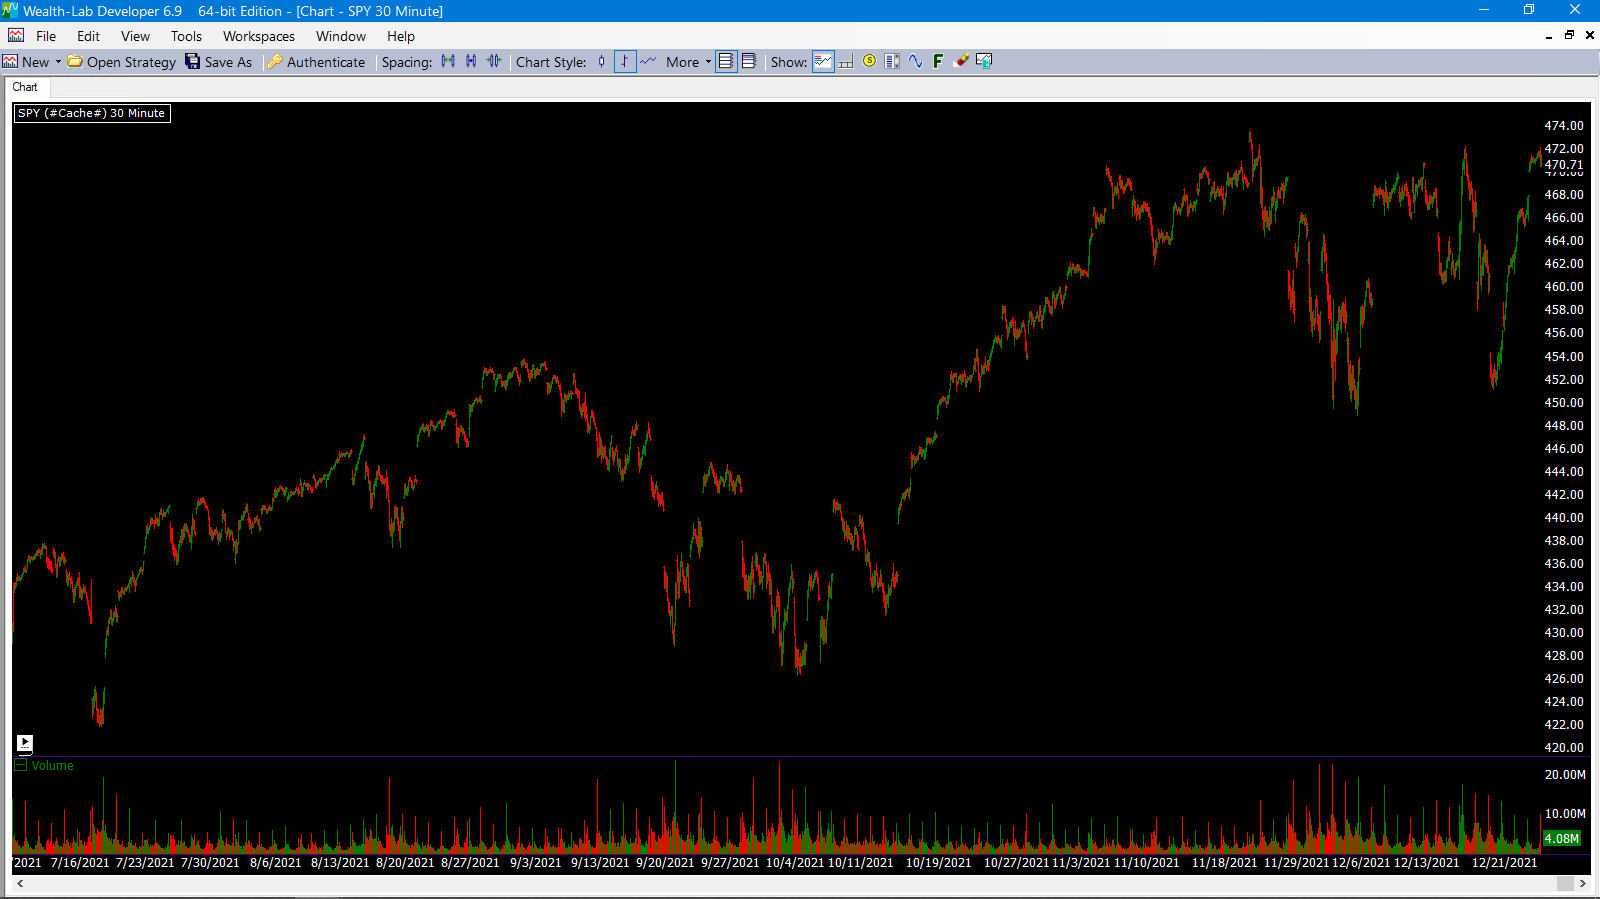
Task: Click the Authenticate button
Action: coord(316,61)
